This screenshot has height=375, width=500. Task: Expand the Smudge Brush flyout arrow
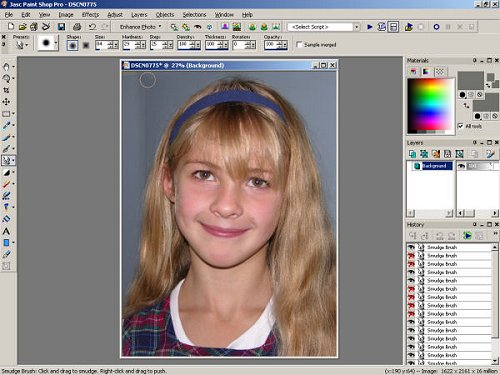pos(13,161)
